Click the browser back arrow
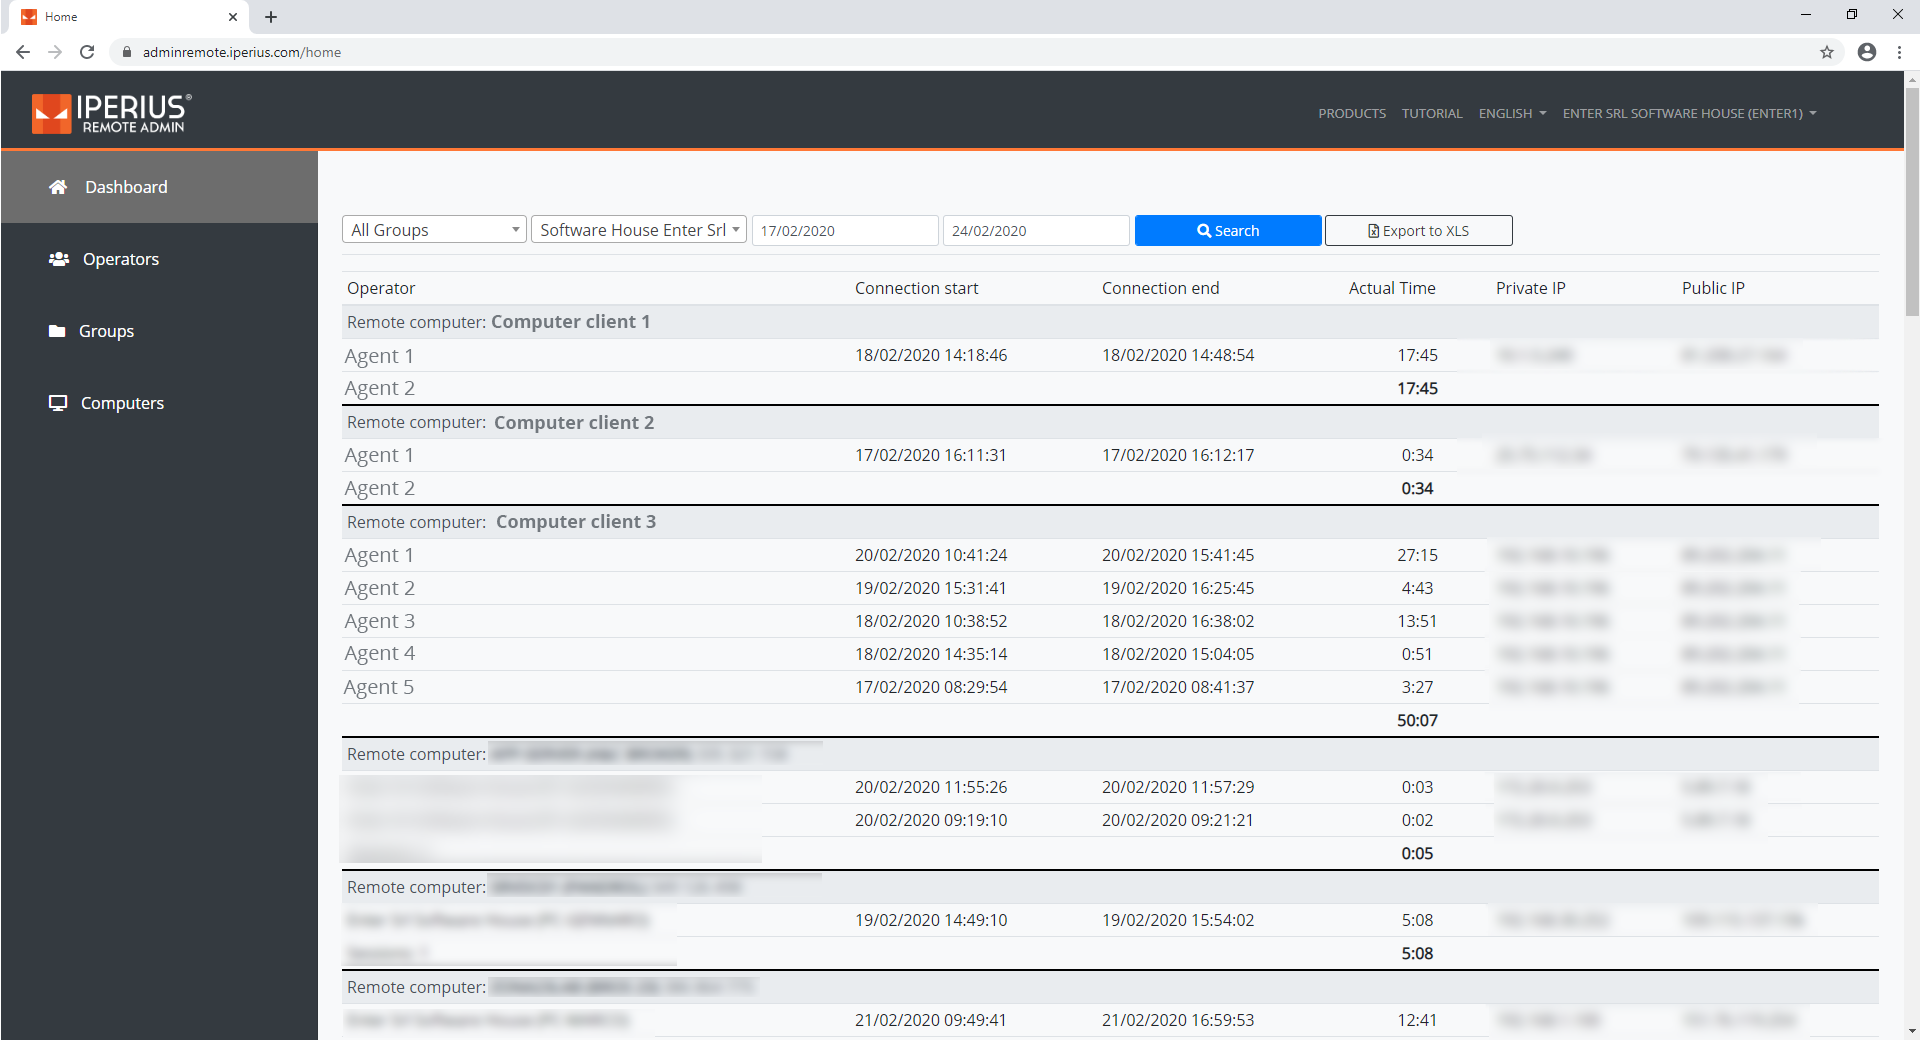This screenshot has height=1040, width=1920. [x=23, y=52]
